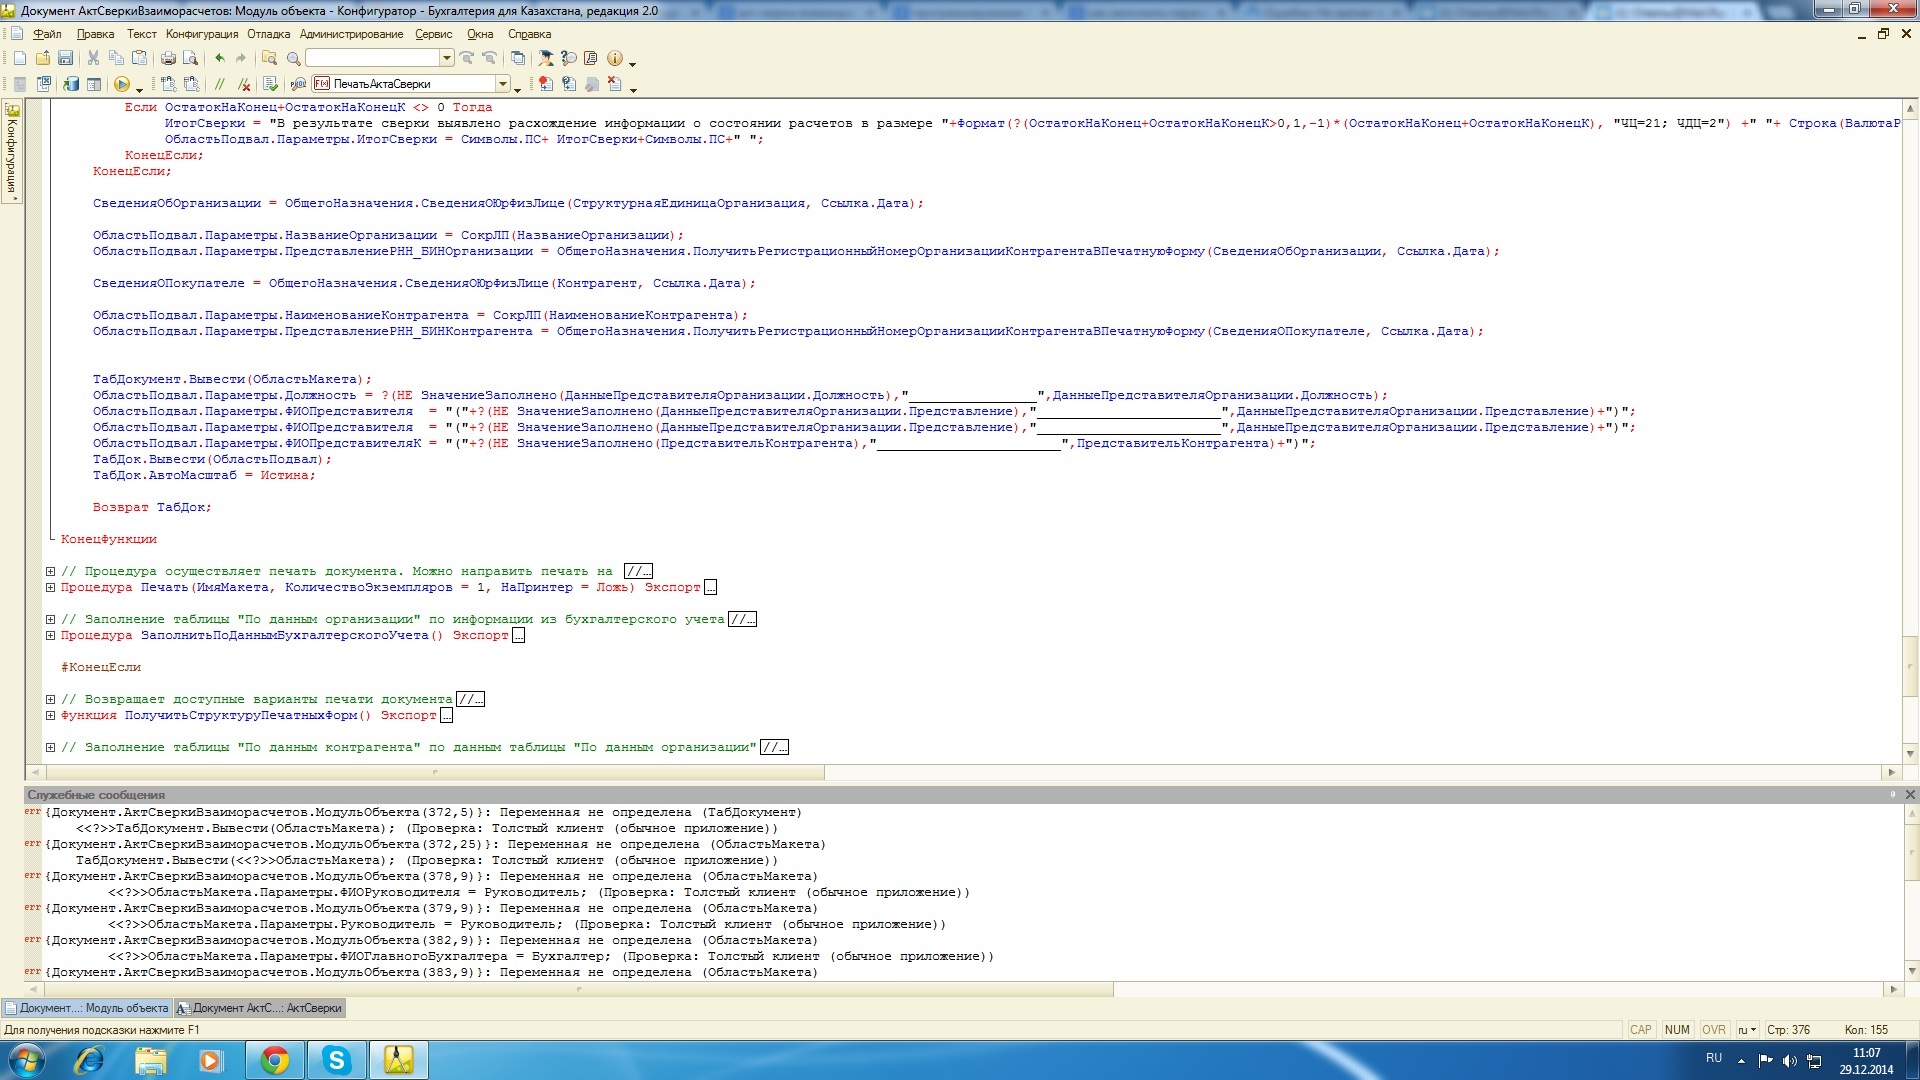Click the Copy icon in toolbar

pos(116,58)
